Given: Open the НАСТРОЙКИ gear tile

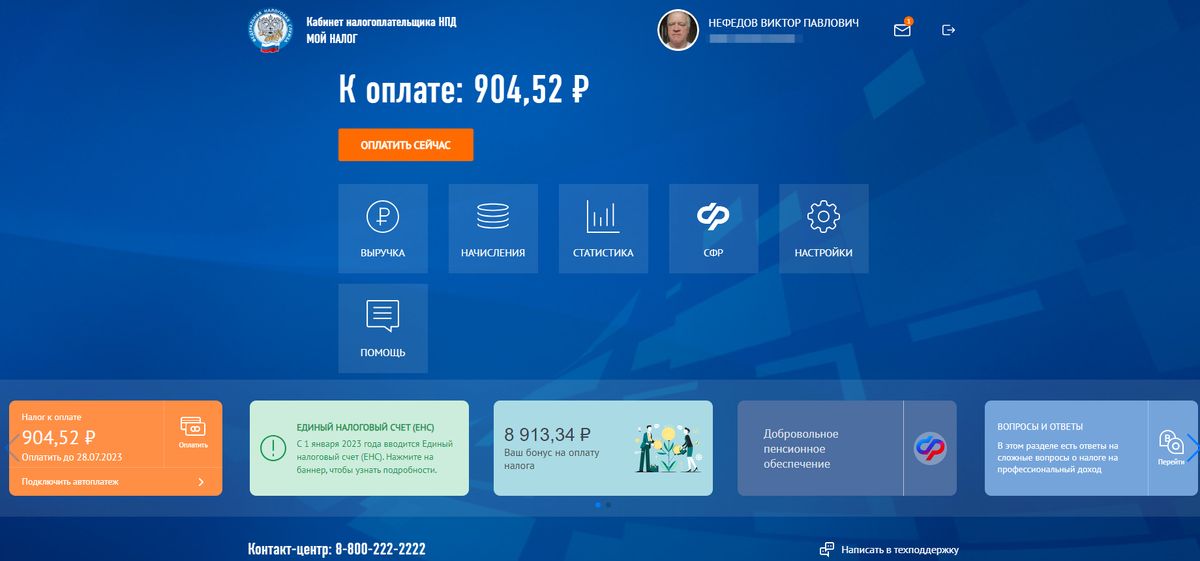Looking at the screenshot, I should click(x=823, y=228).
